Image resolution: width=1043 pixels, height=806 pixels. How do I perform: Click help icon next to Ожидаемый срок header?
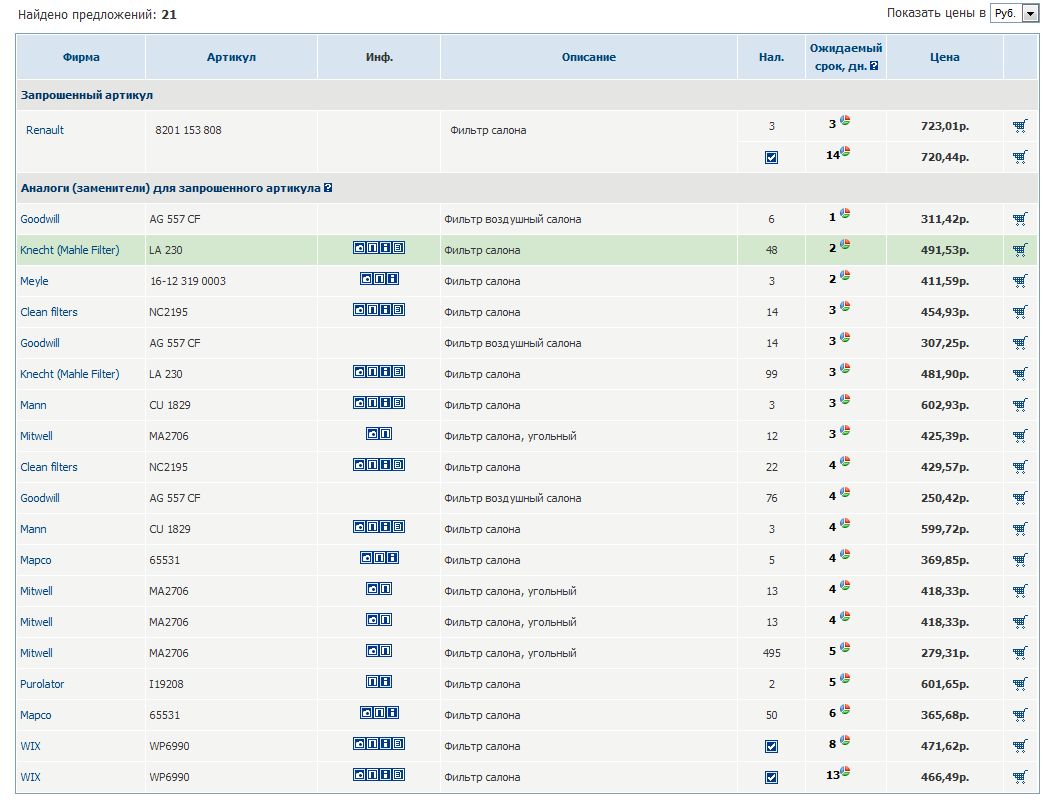(x=874, y=66)
